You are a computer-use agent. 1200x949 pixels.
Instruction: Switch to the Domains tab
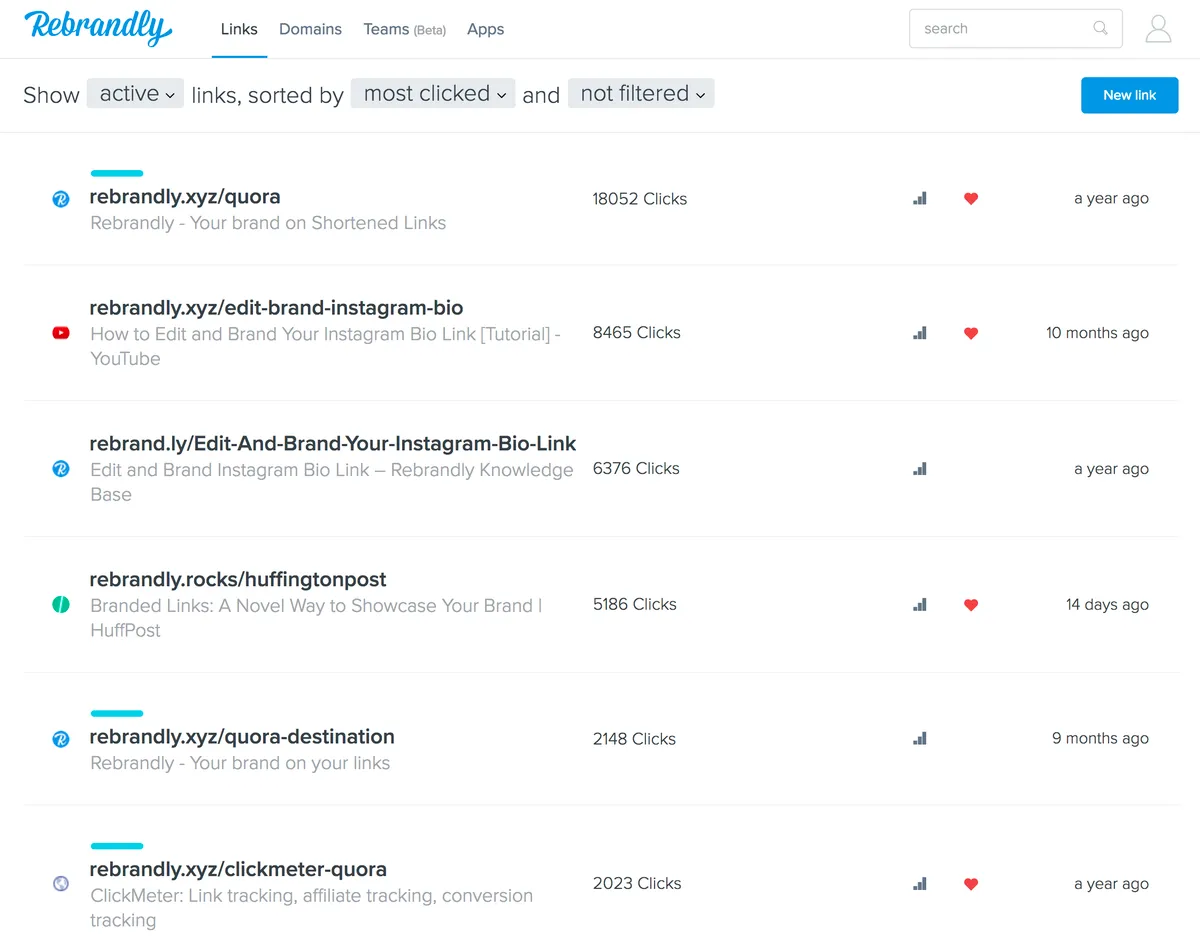pyautogui.click(x=310, y=29)
